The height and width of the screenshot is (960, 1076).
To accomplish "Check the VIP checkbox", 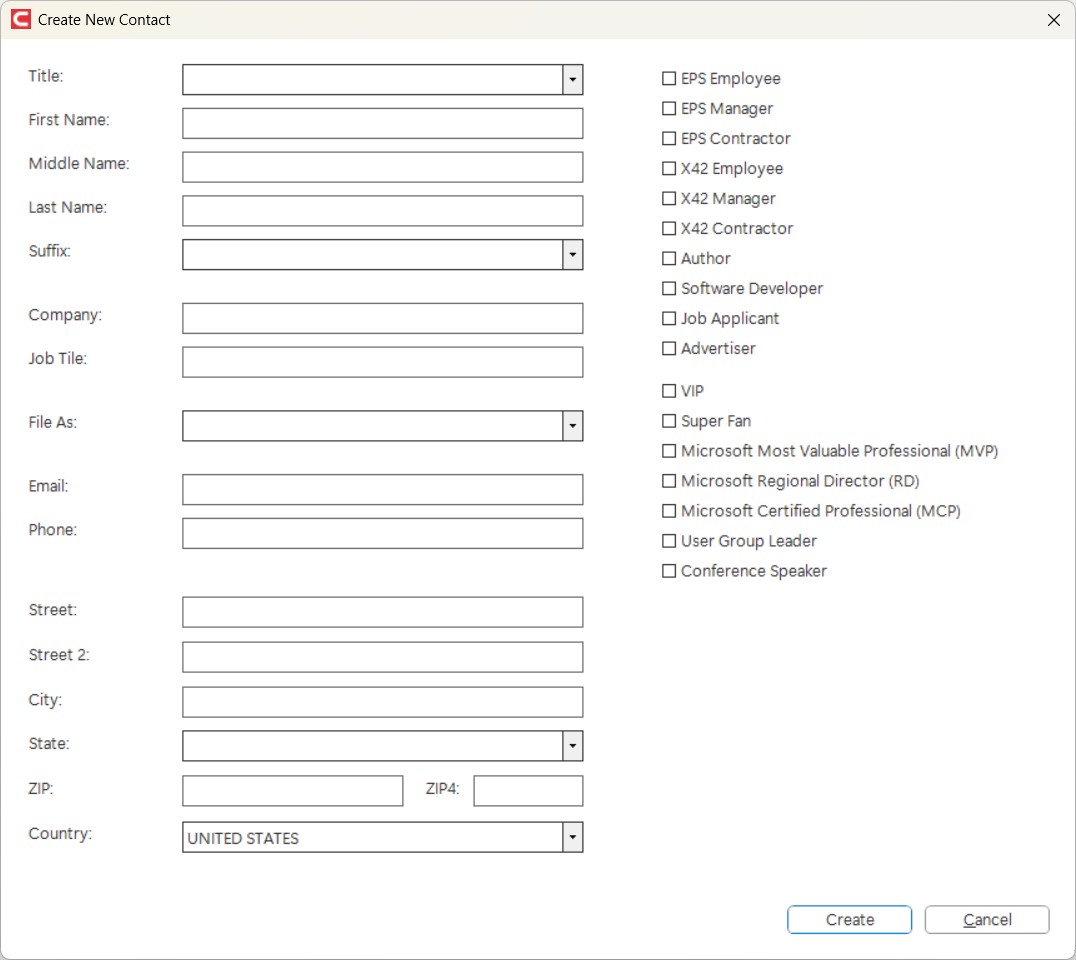I will coord(669,391).
